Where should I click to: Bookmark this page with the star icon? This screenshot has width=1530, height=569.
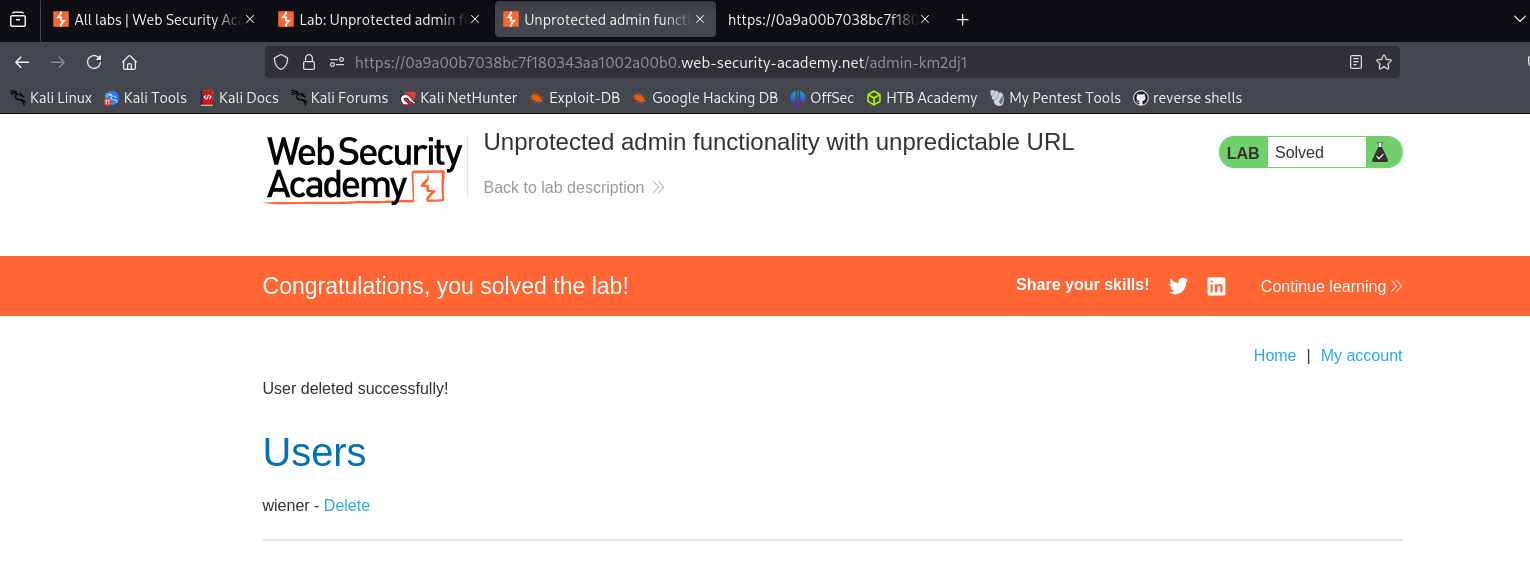pyautogui.click(x=1384, y=62)
